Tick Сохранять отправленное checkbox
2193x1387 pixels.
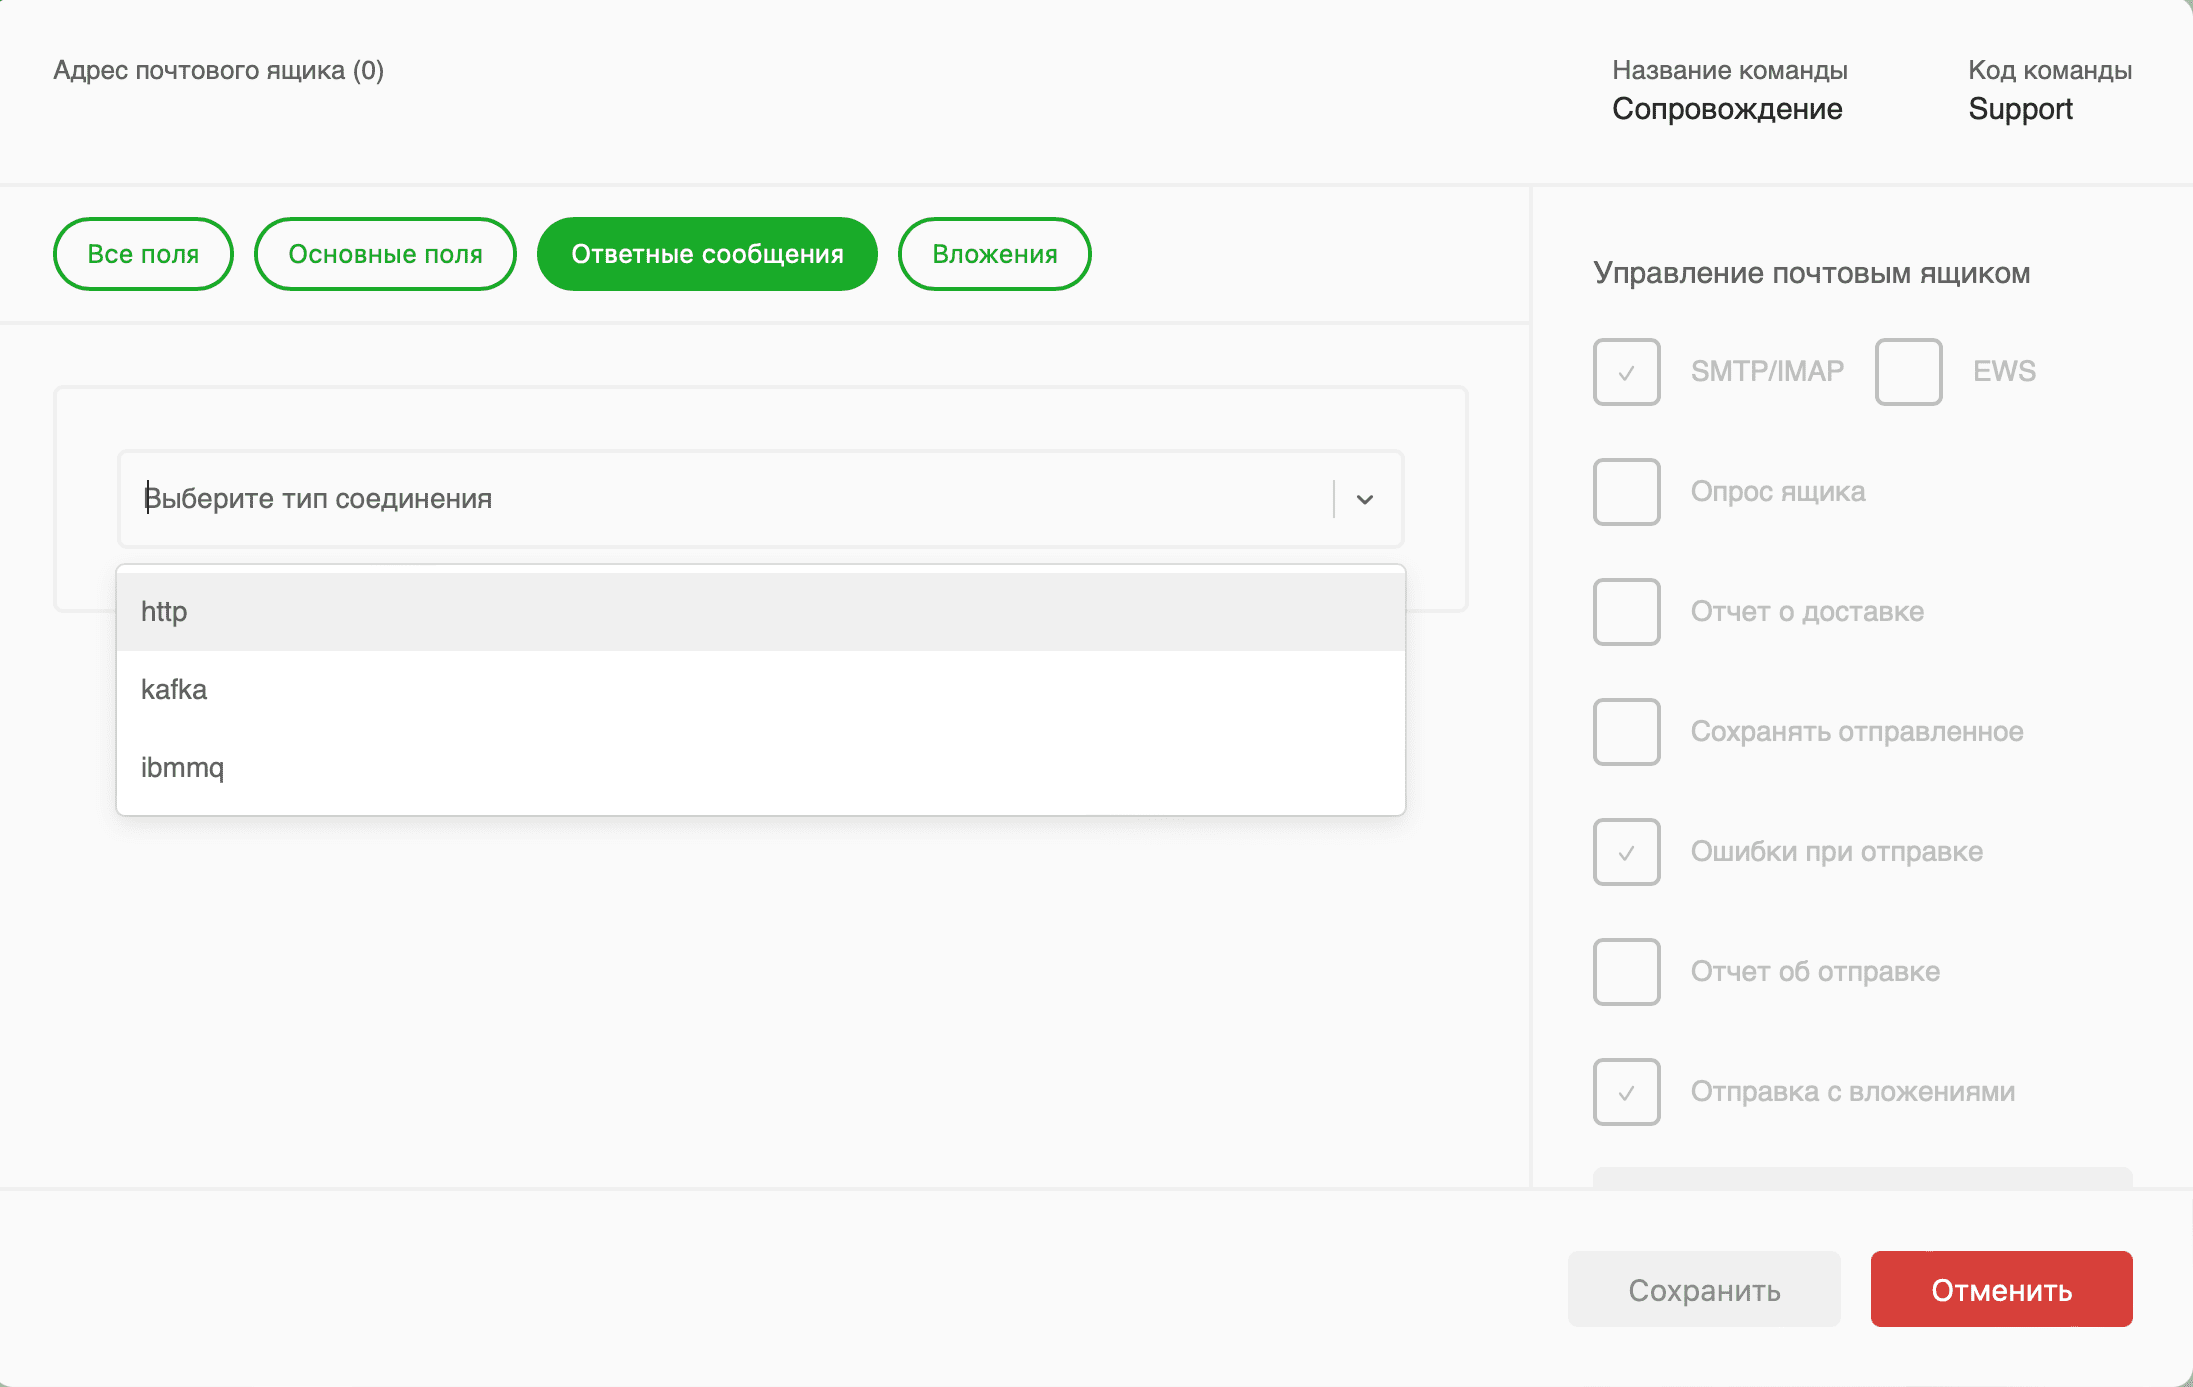click(1626, 732)
